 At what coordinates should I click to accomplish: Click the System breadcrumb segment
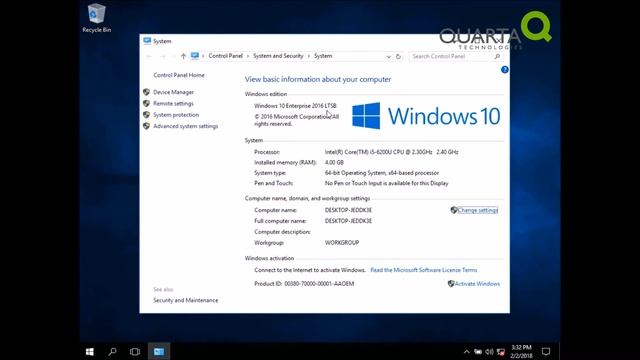pos(323,56)
